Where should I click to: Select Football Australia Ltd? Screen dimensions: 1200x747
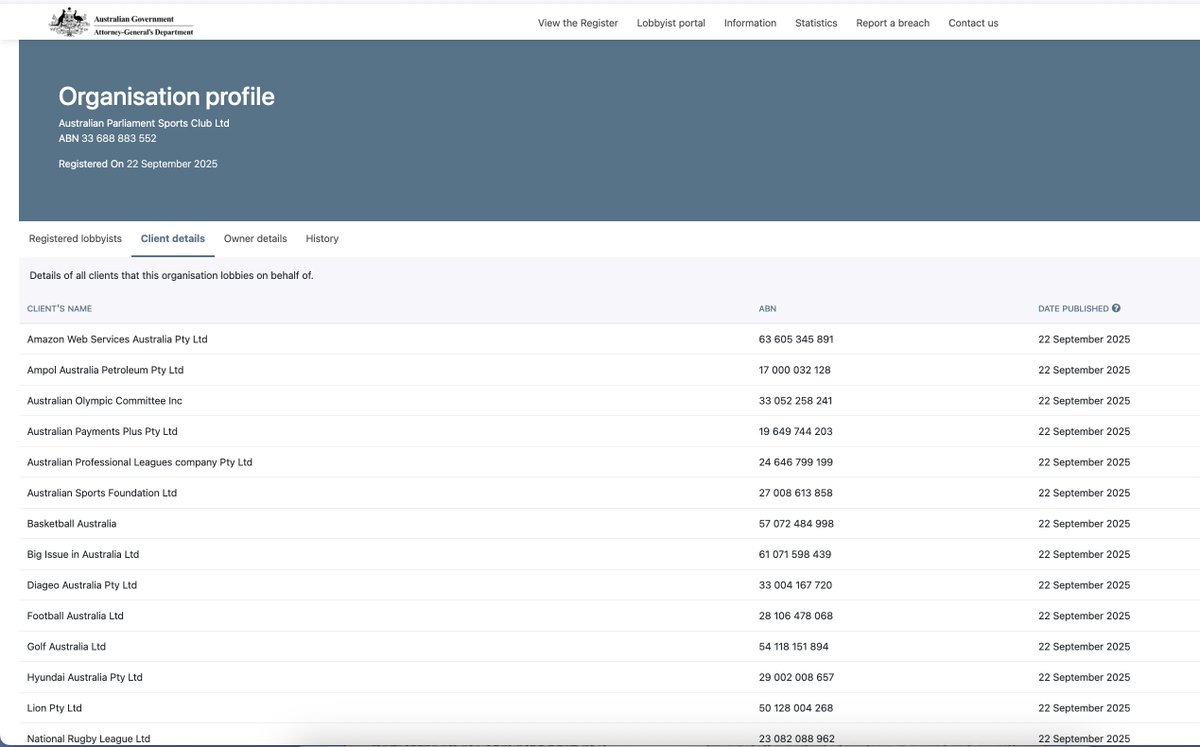pos(75,616)
